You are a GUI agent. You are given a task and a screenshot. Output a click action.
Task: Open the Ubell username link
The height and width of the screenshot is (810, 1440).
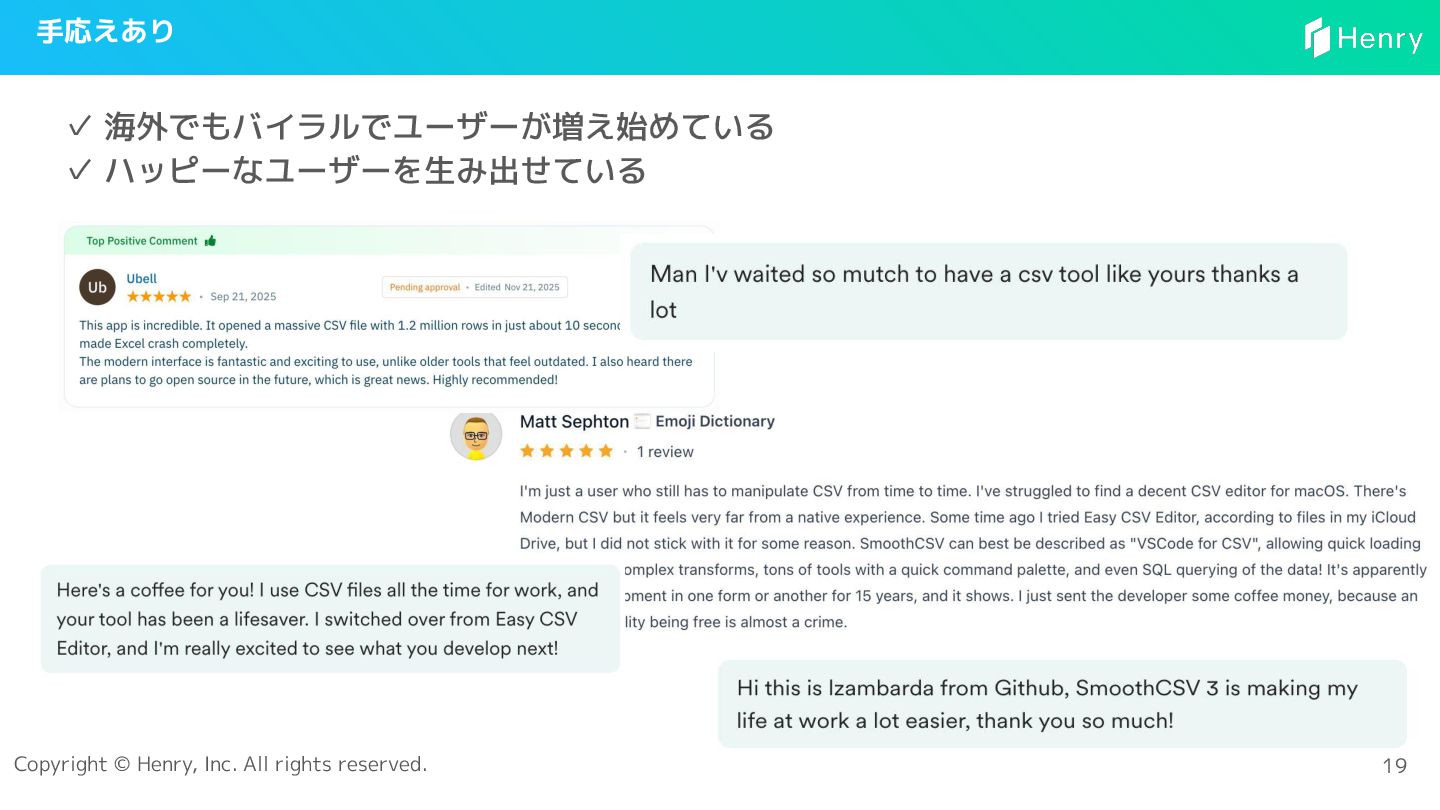pyautogui.click(x=141, y=279)
